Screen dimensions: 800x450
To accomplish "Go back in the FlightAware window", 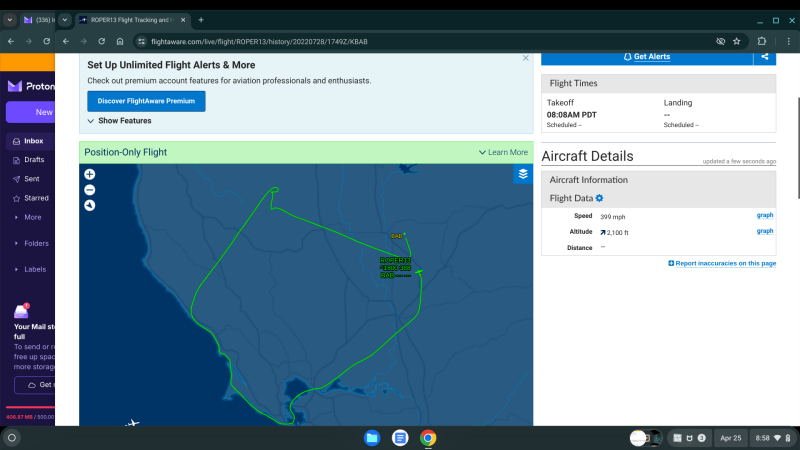I will (66, 41).
